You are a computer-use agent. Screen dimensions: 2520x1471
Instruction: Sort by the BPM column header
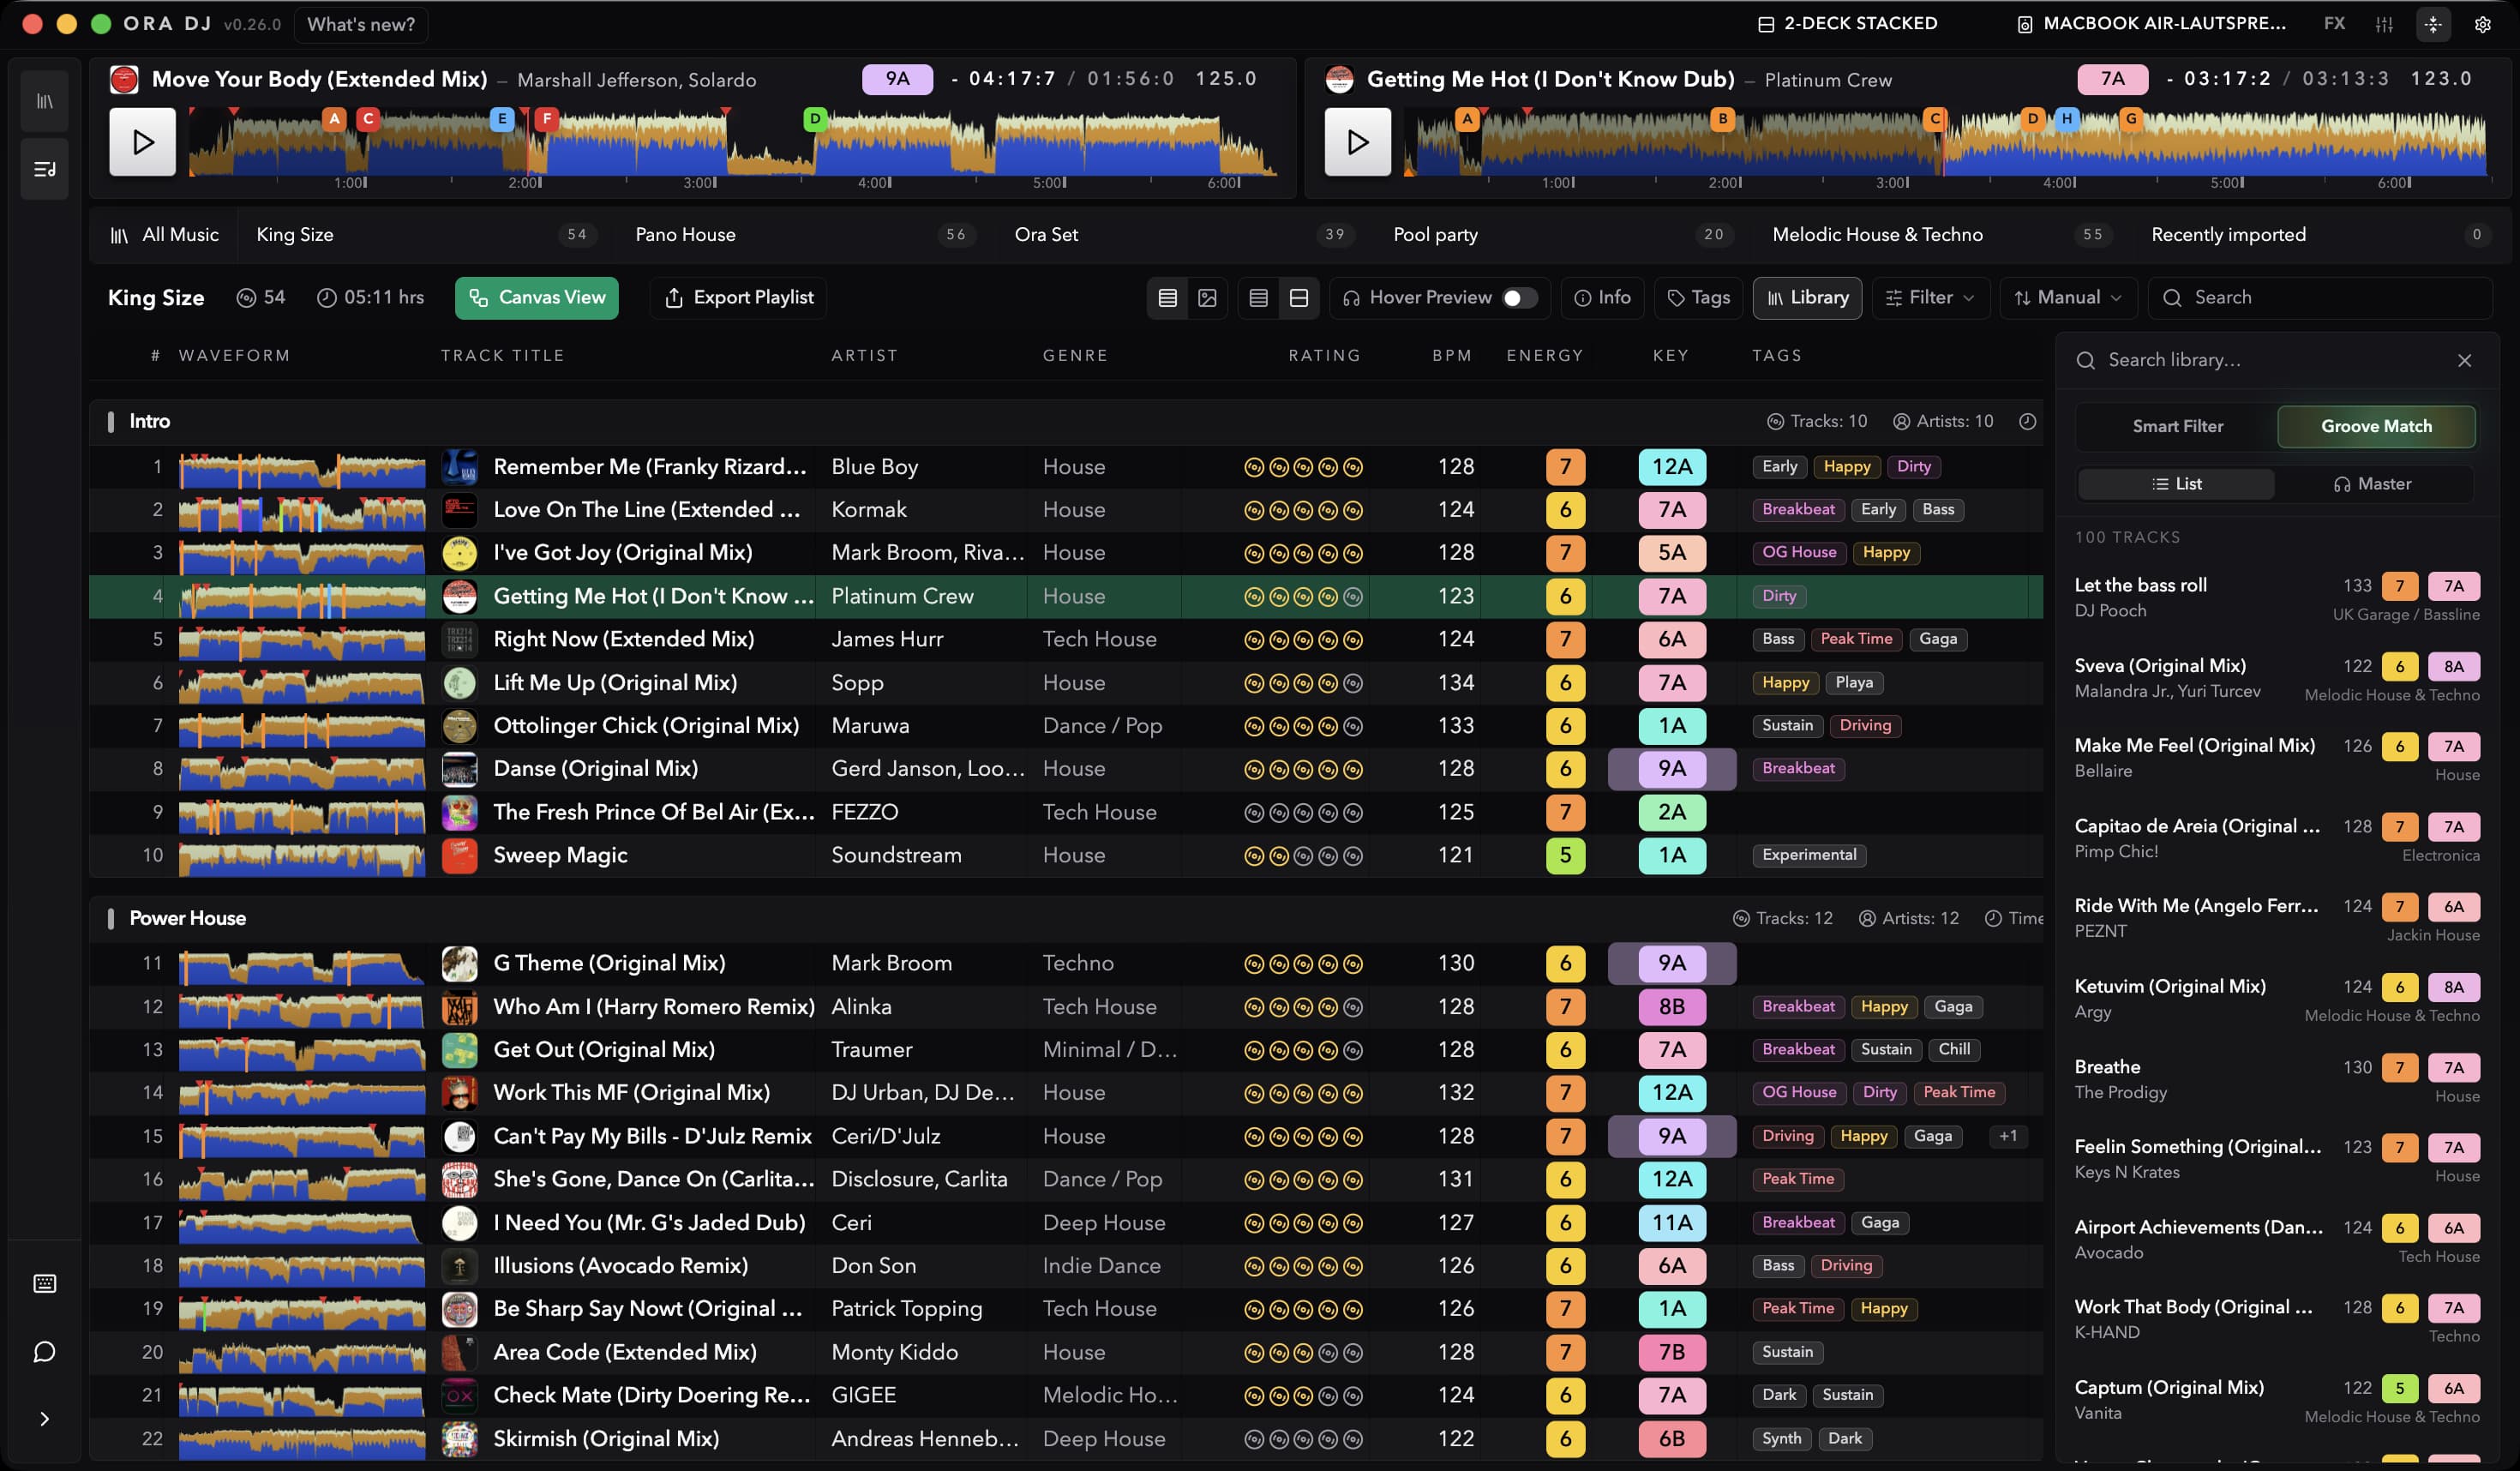(x=1452, y=356)
